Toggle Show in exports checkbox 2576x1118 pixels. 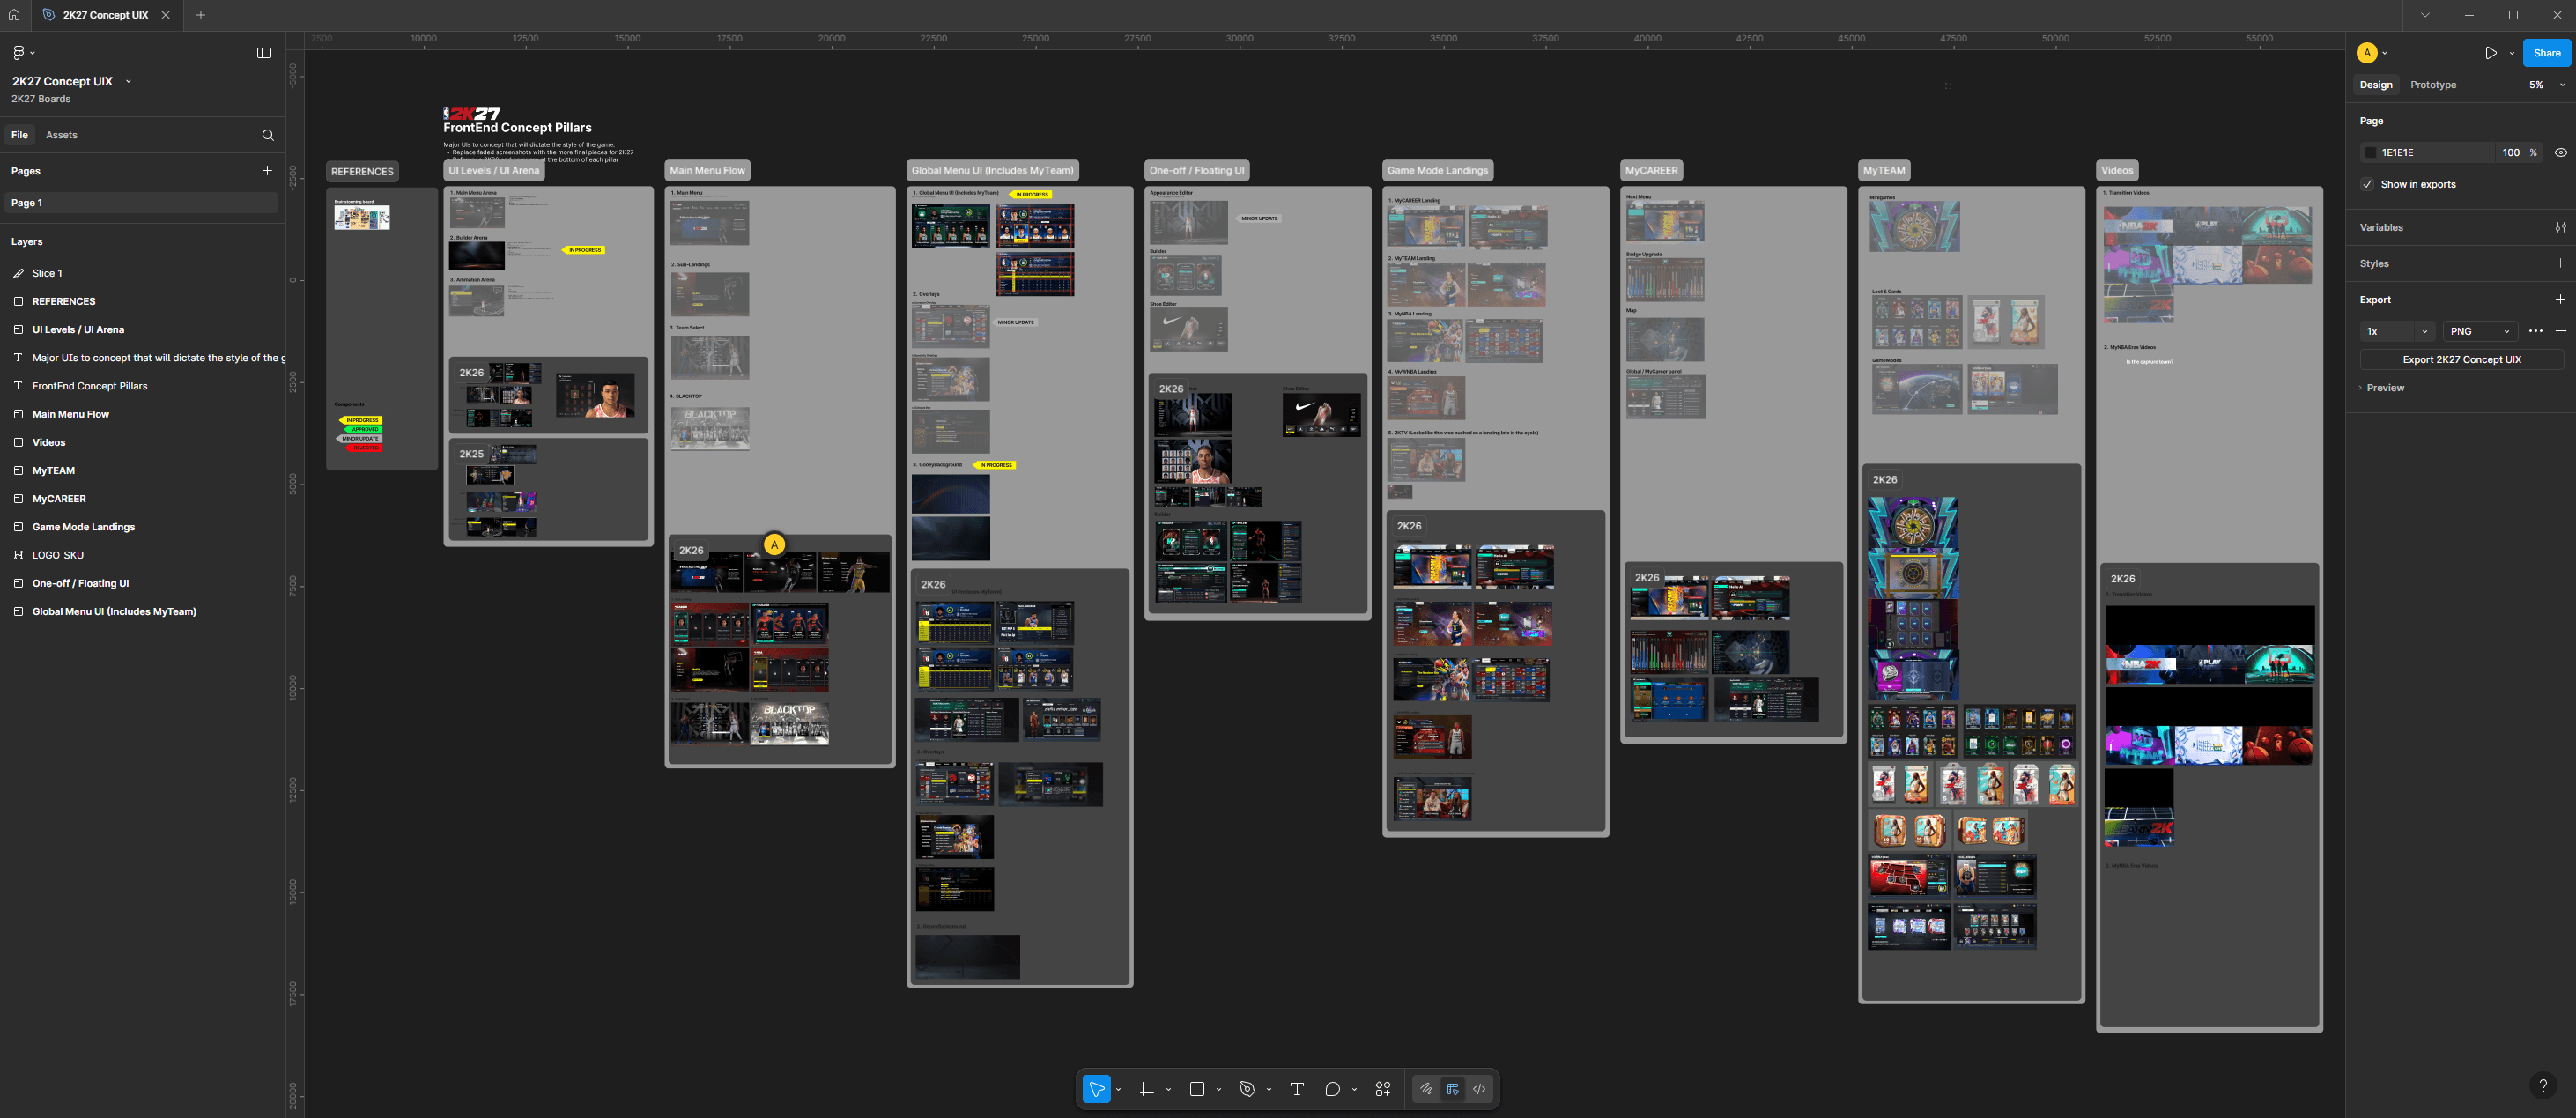pyautogui.click(x=2367, y=184)
